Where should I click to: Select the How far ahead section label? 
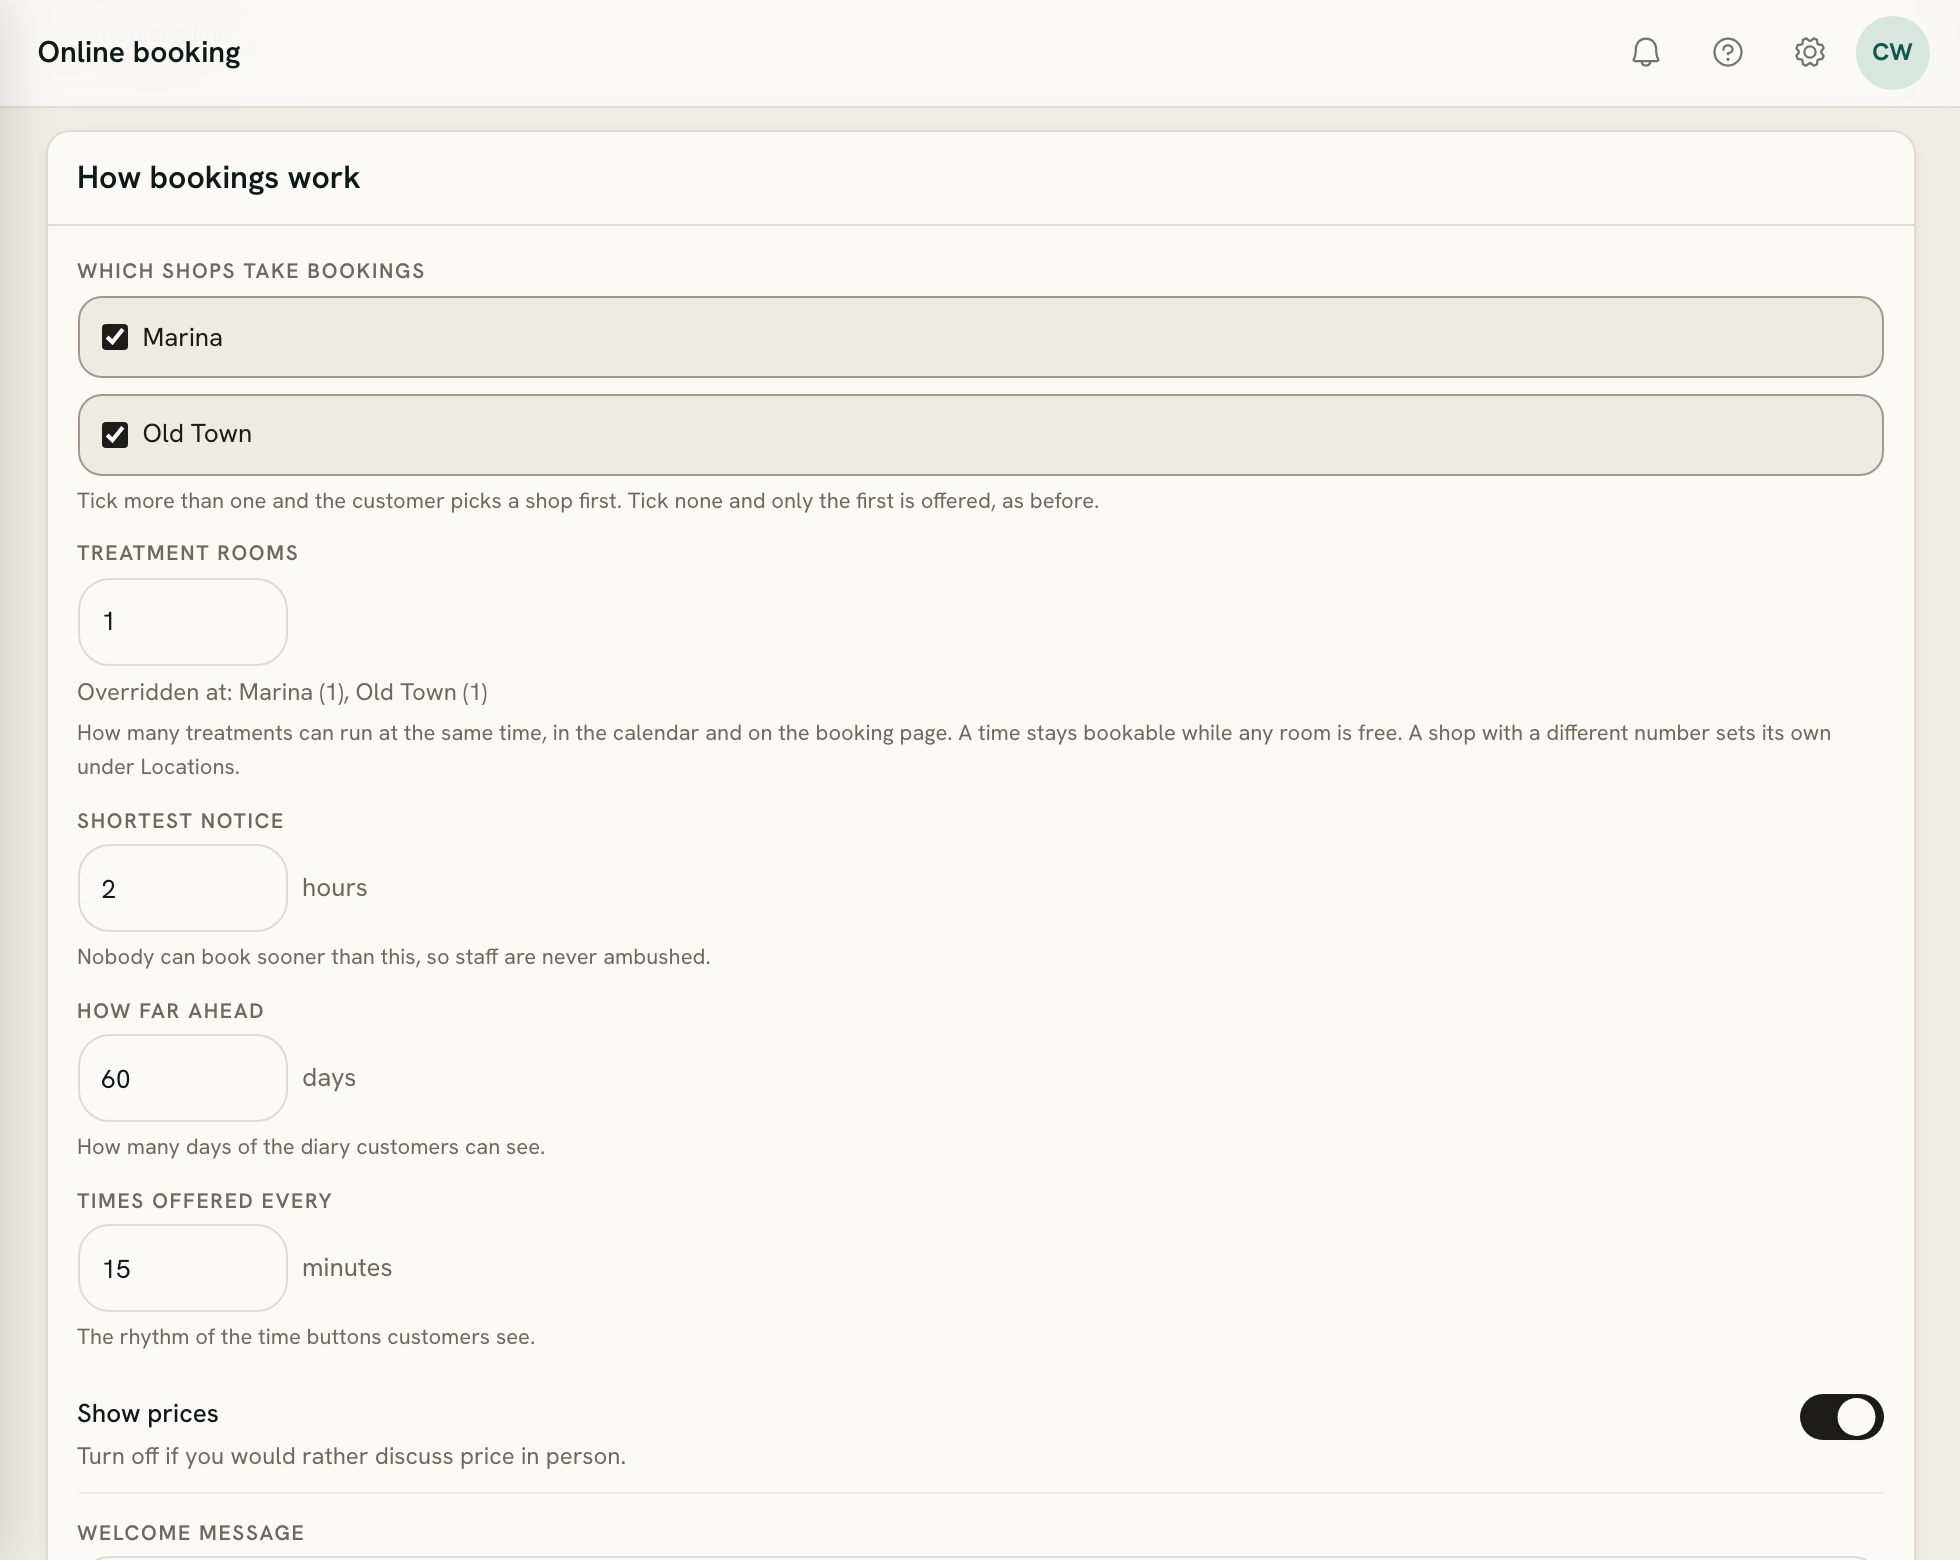coord(170,1011)
